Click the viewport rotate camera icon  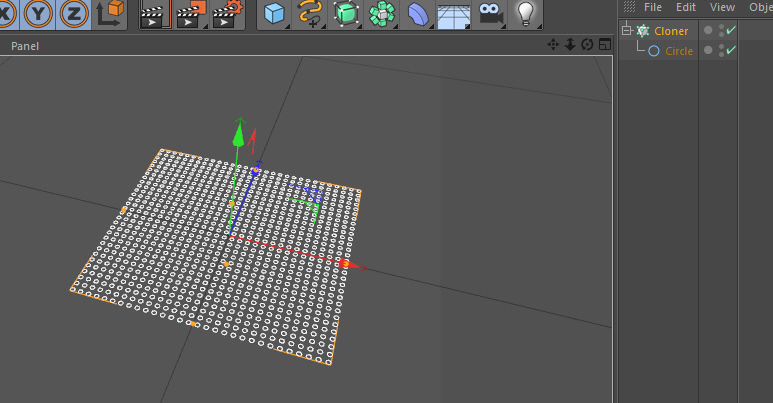point(587,45)
